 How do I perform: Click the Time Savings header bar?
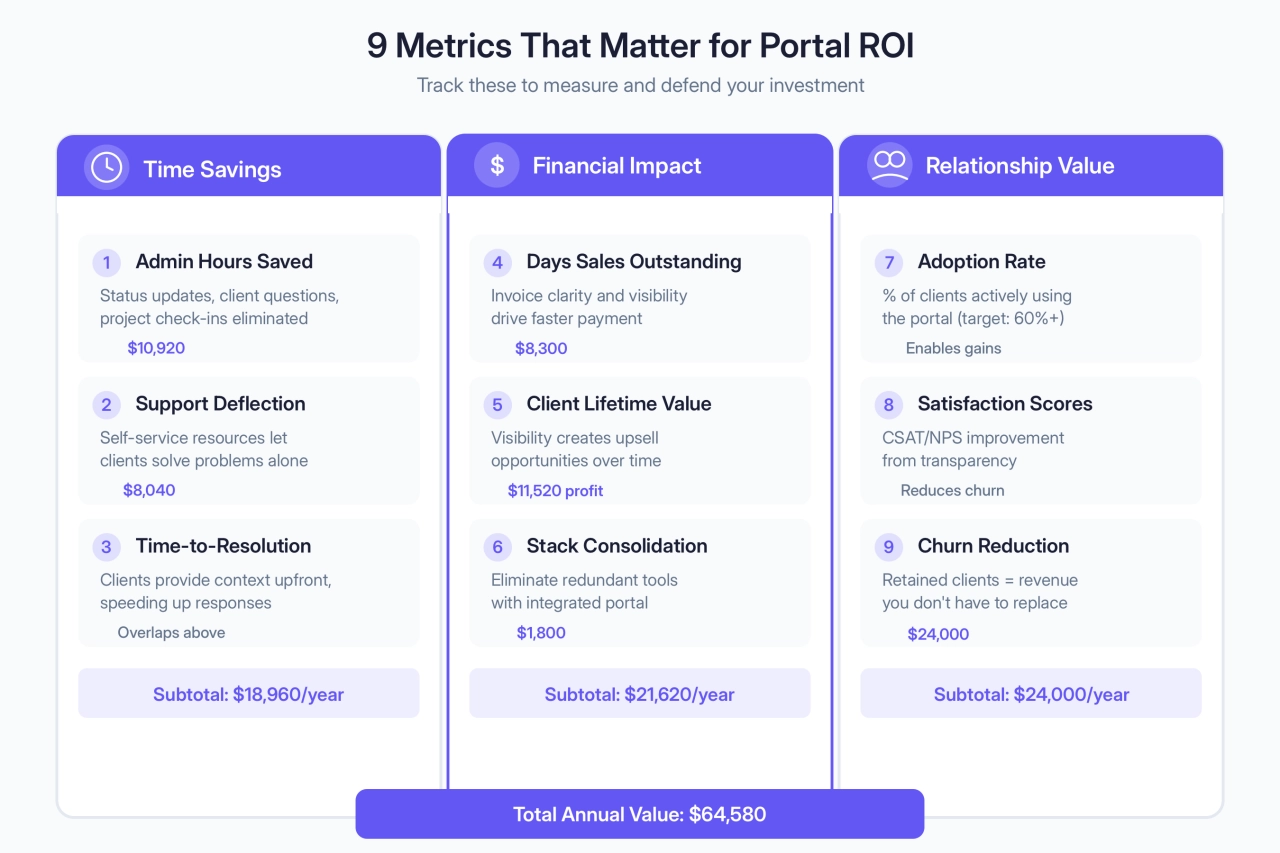click(249, 166)
